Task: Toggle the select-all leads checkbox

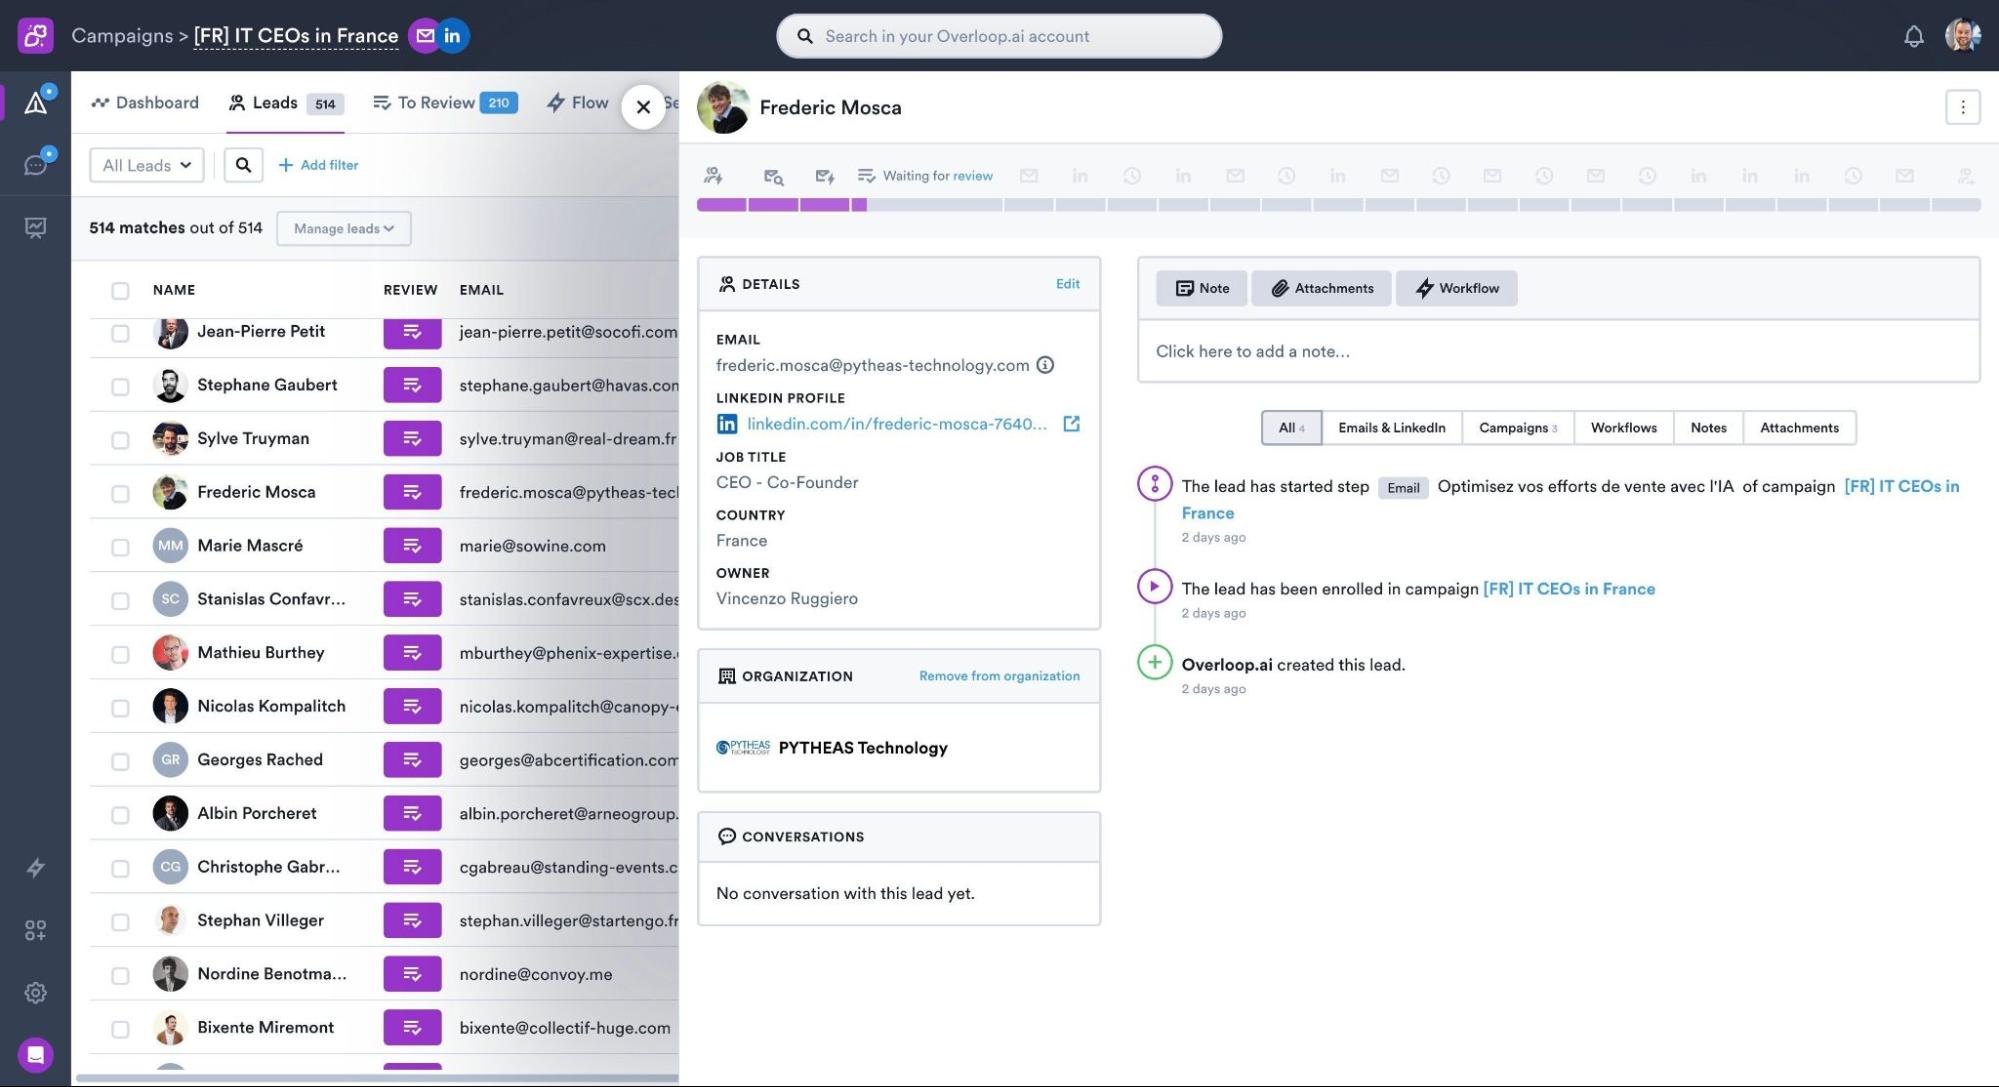Action: [120, 290]
